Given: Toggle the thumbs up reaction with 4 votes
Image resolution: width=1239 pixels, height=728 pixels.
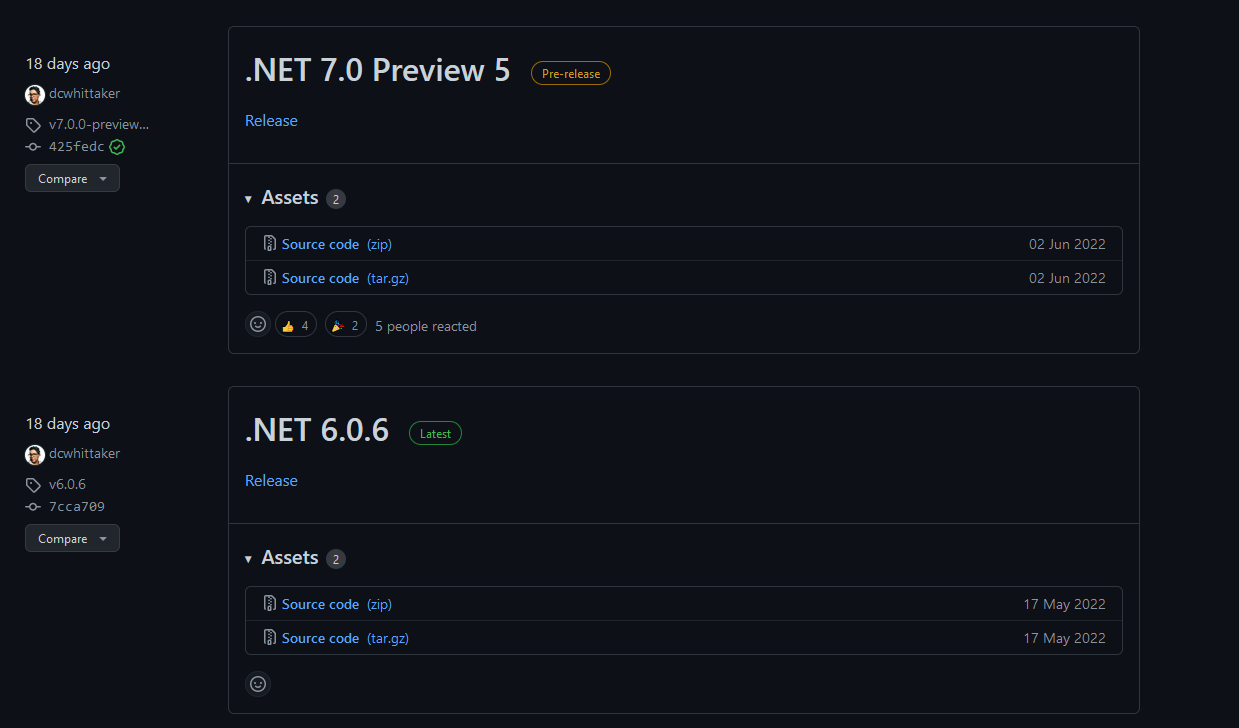Looking at the screenshot, I should [x=296, y=325].
